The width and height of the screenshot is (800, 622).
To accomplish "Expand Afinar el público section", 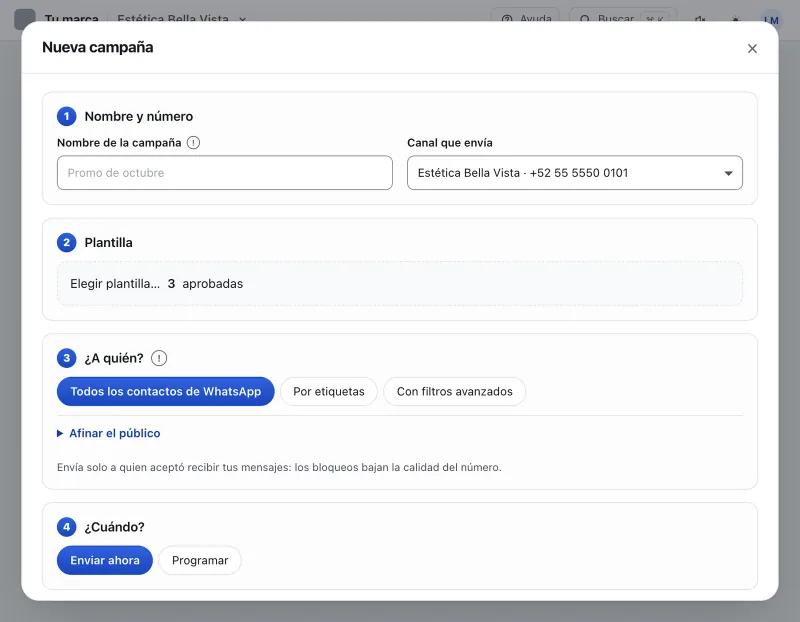I will point(109,433).
